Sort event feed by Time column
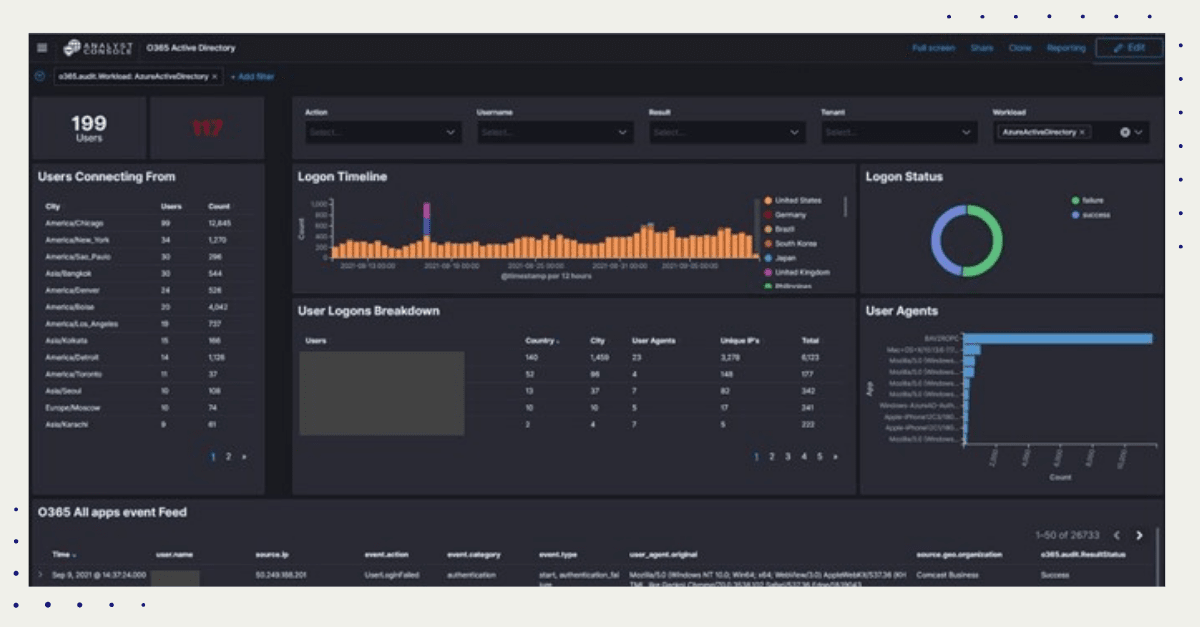1200x627 pixels. point(64,554)
